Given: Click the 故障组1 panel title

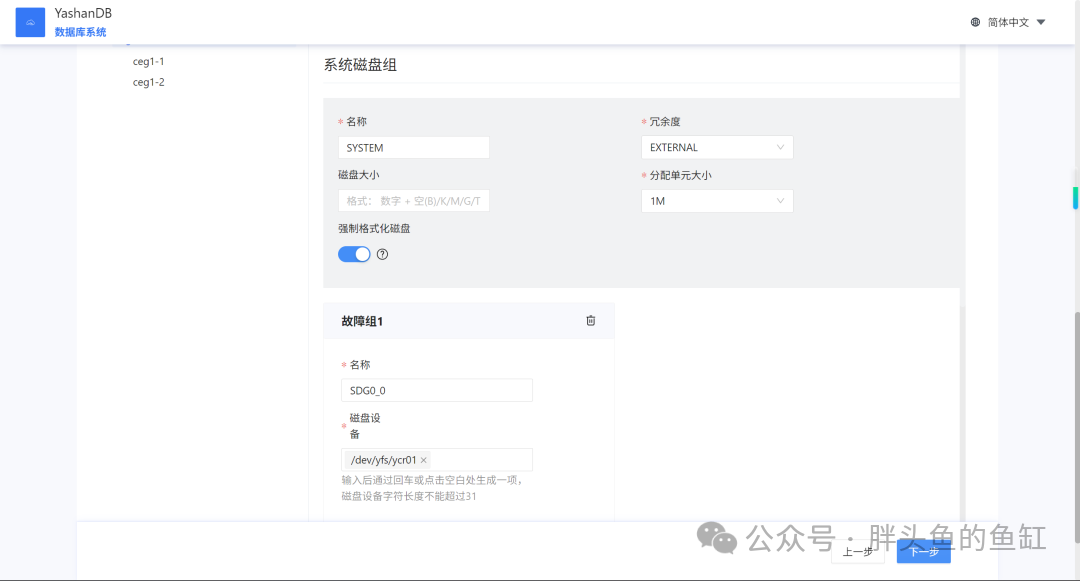Looking at the screenshot, I should point(362,321).
